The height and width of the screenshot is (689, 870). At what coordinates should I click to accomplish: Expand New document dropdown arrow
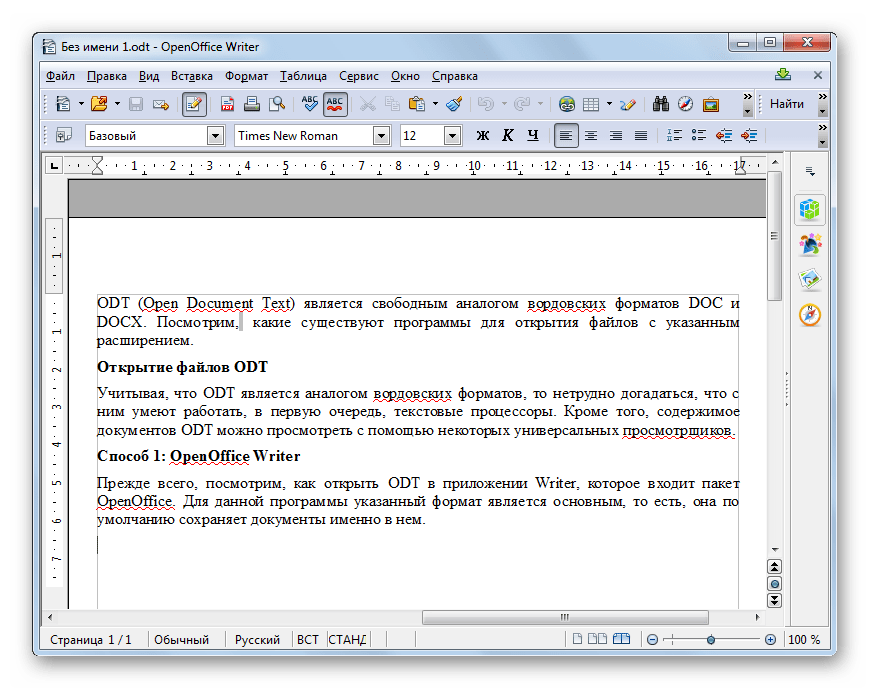81,104
